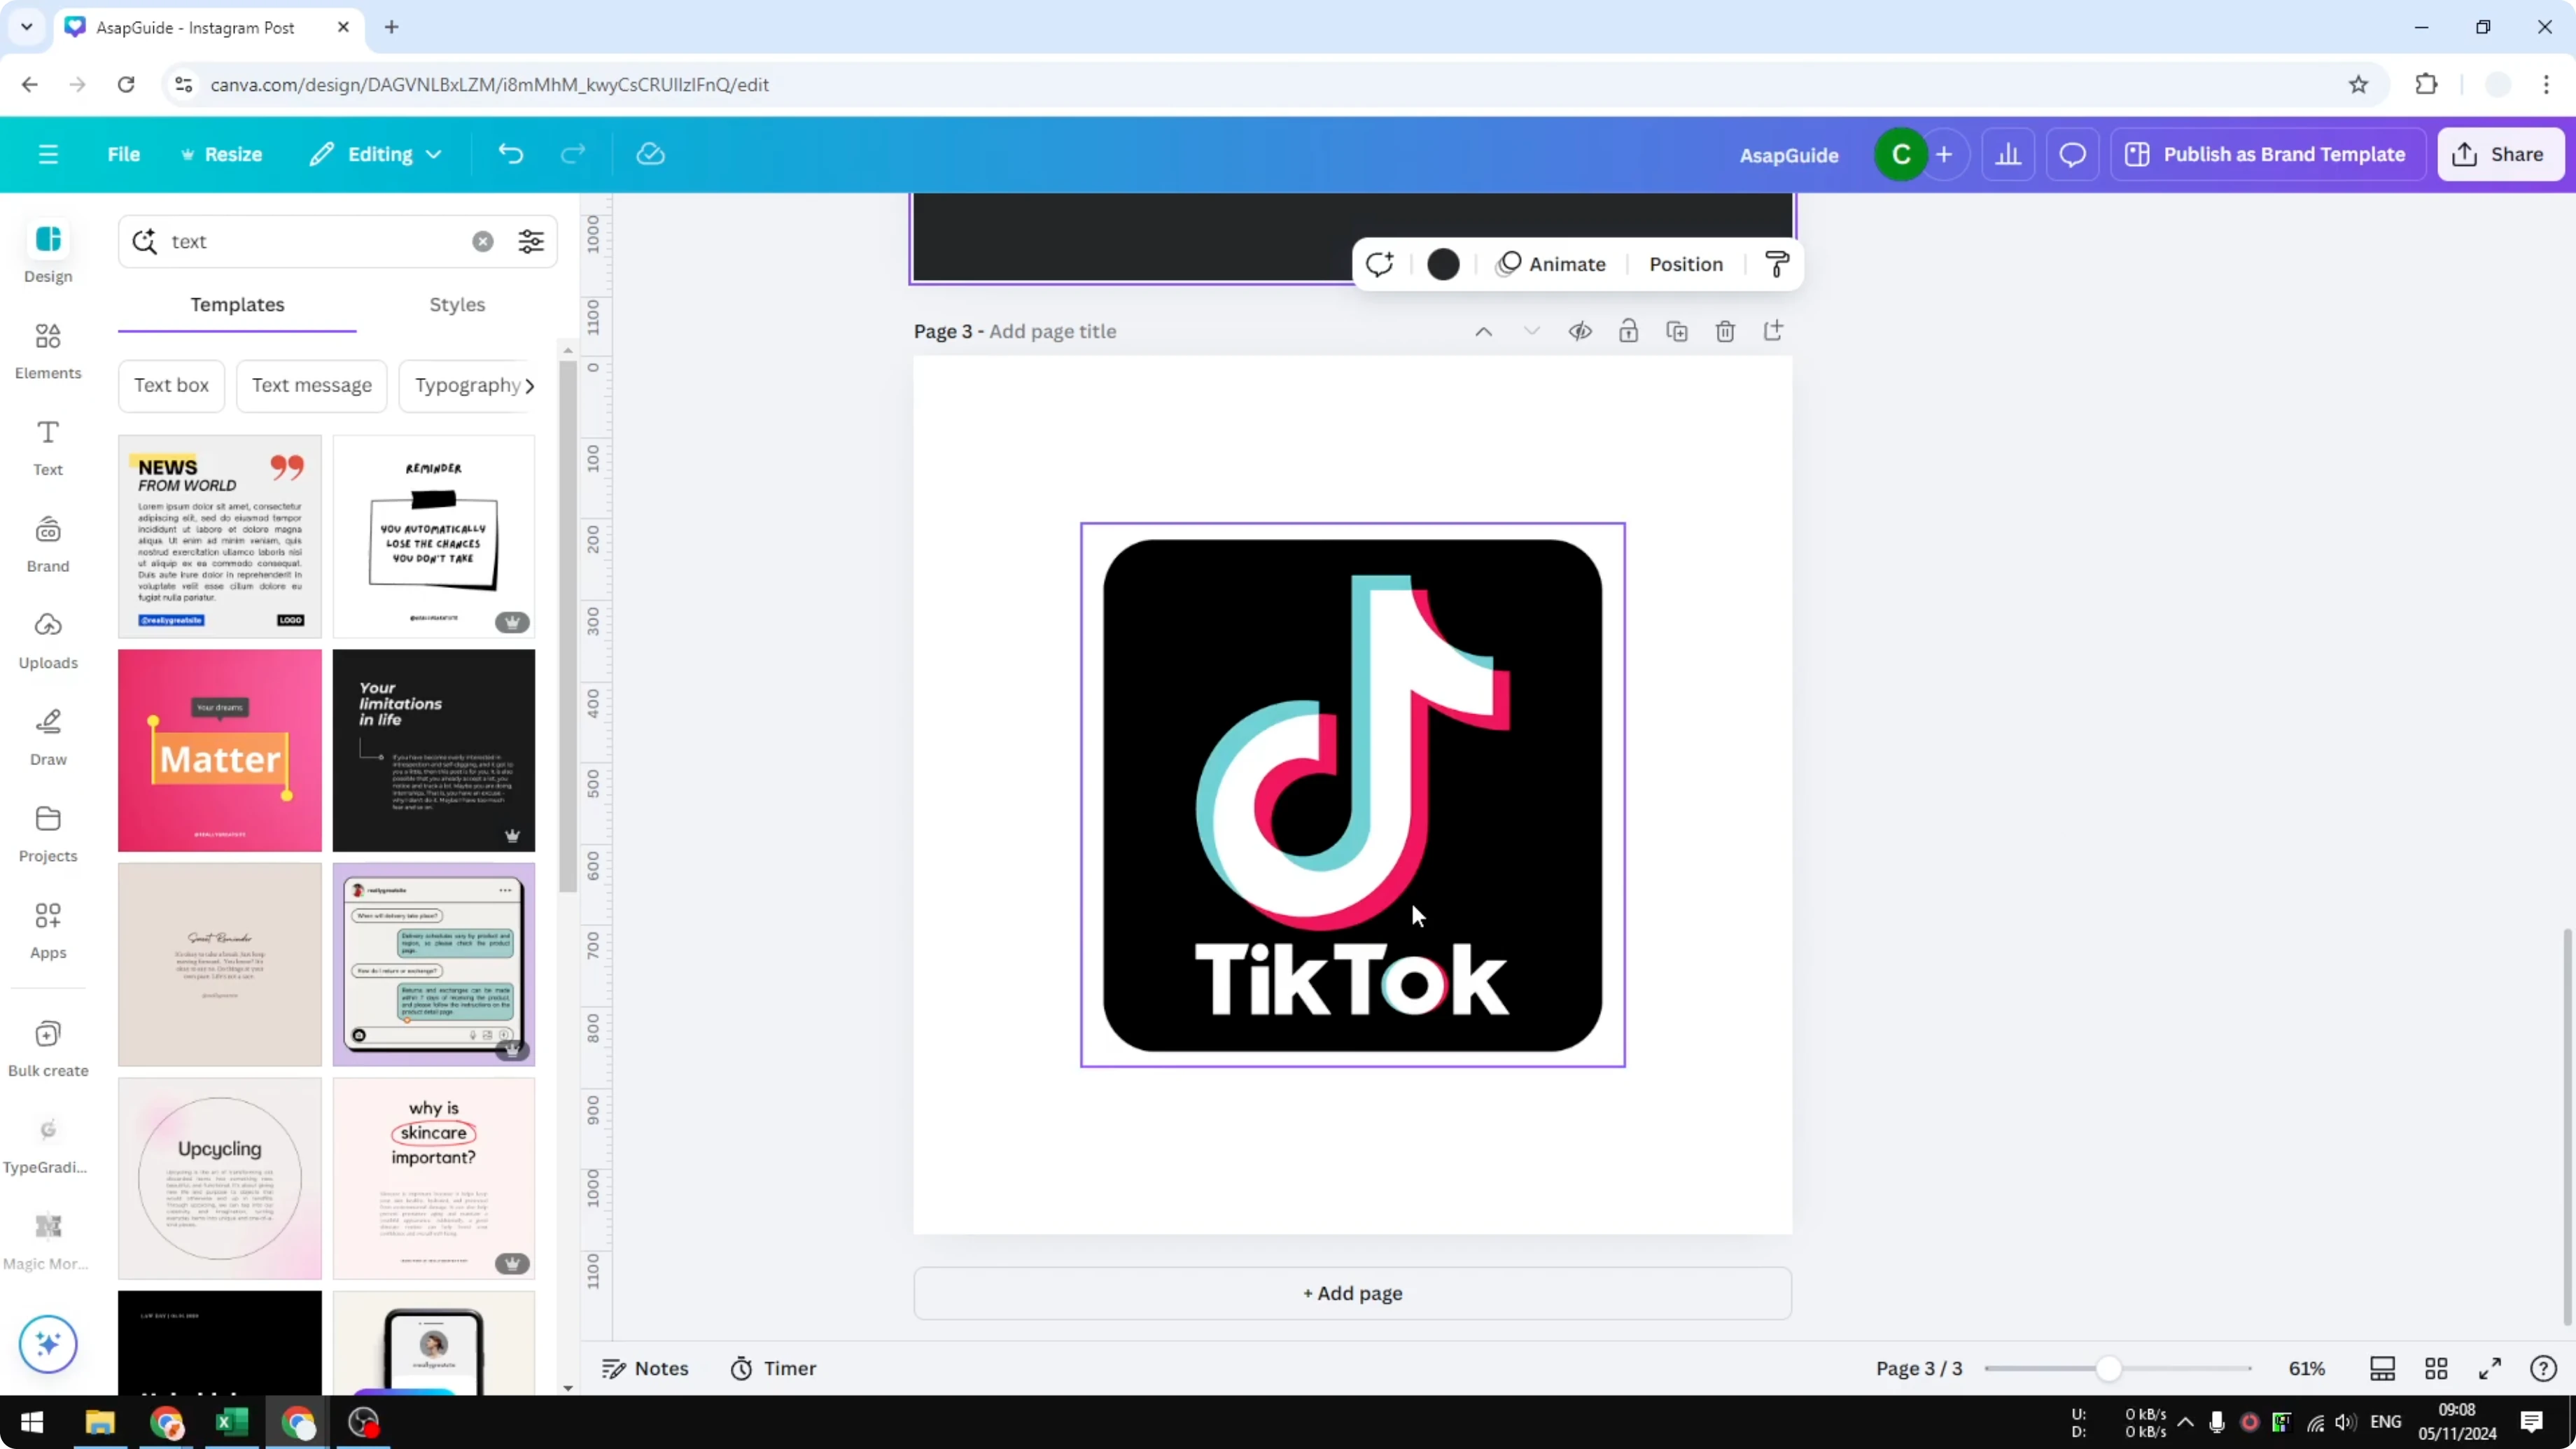The height and width of the screenshot is (1449, 2576).
Task: Open search filters beside the text search box
Action: [x=531, y=241]
